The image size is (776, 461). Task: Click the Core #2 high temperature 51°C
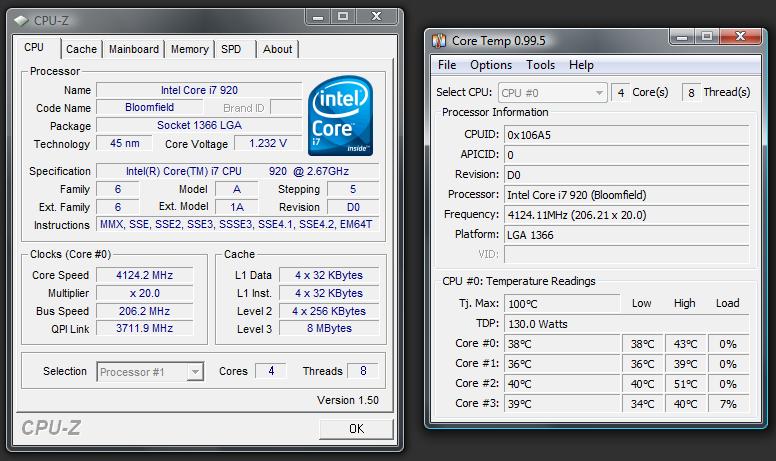[685, 384]
